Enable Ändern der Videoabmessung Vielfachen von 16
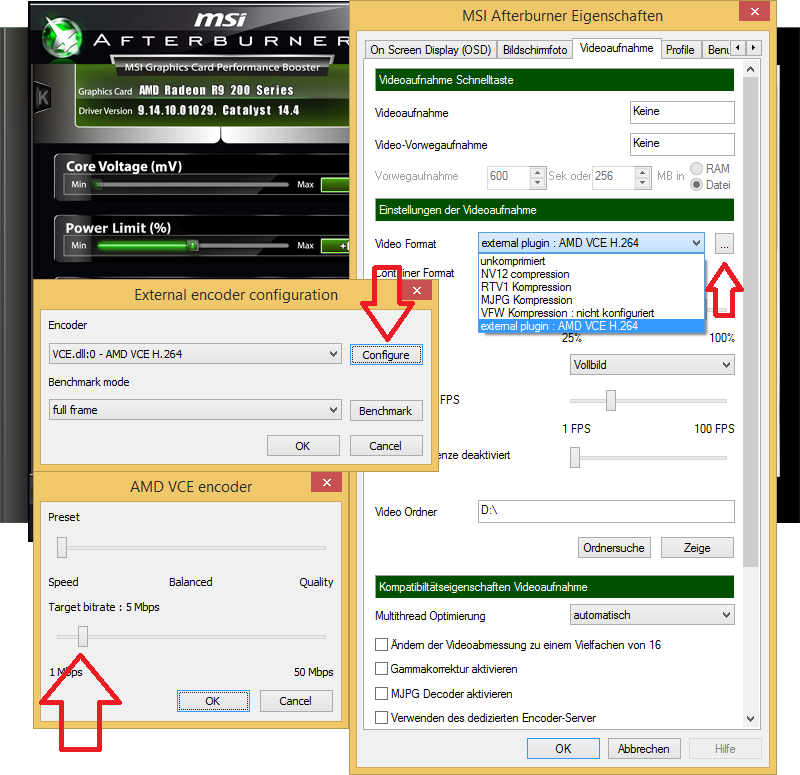The image size is (800, 775). point(381,645)
